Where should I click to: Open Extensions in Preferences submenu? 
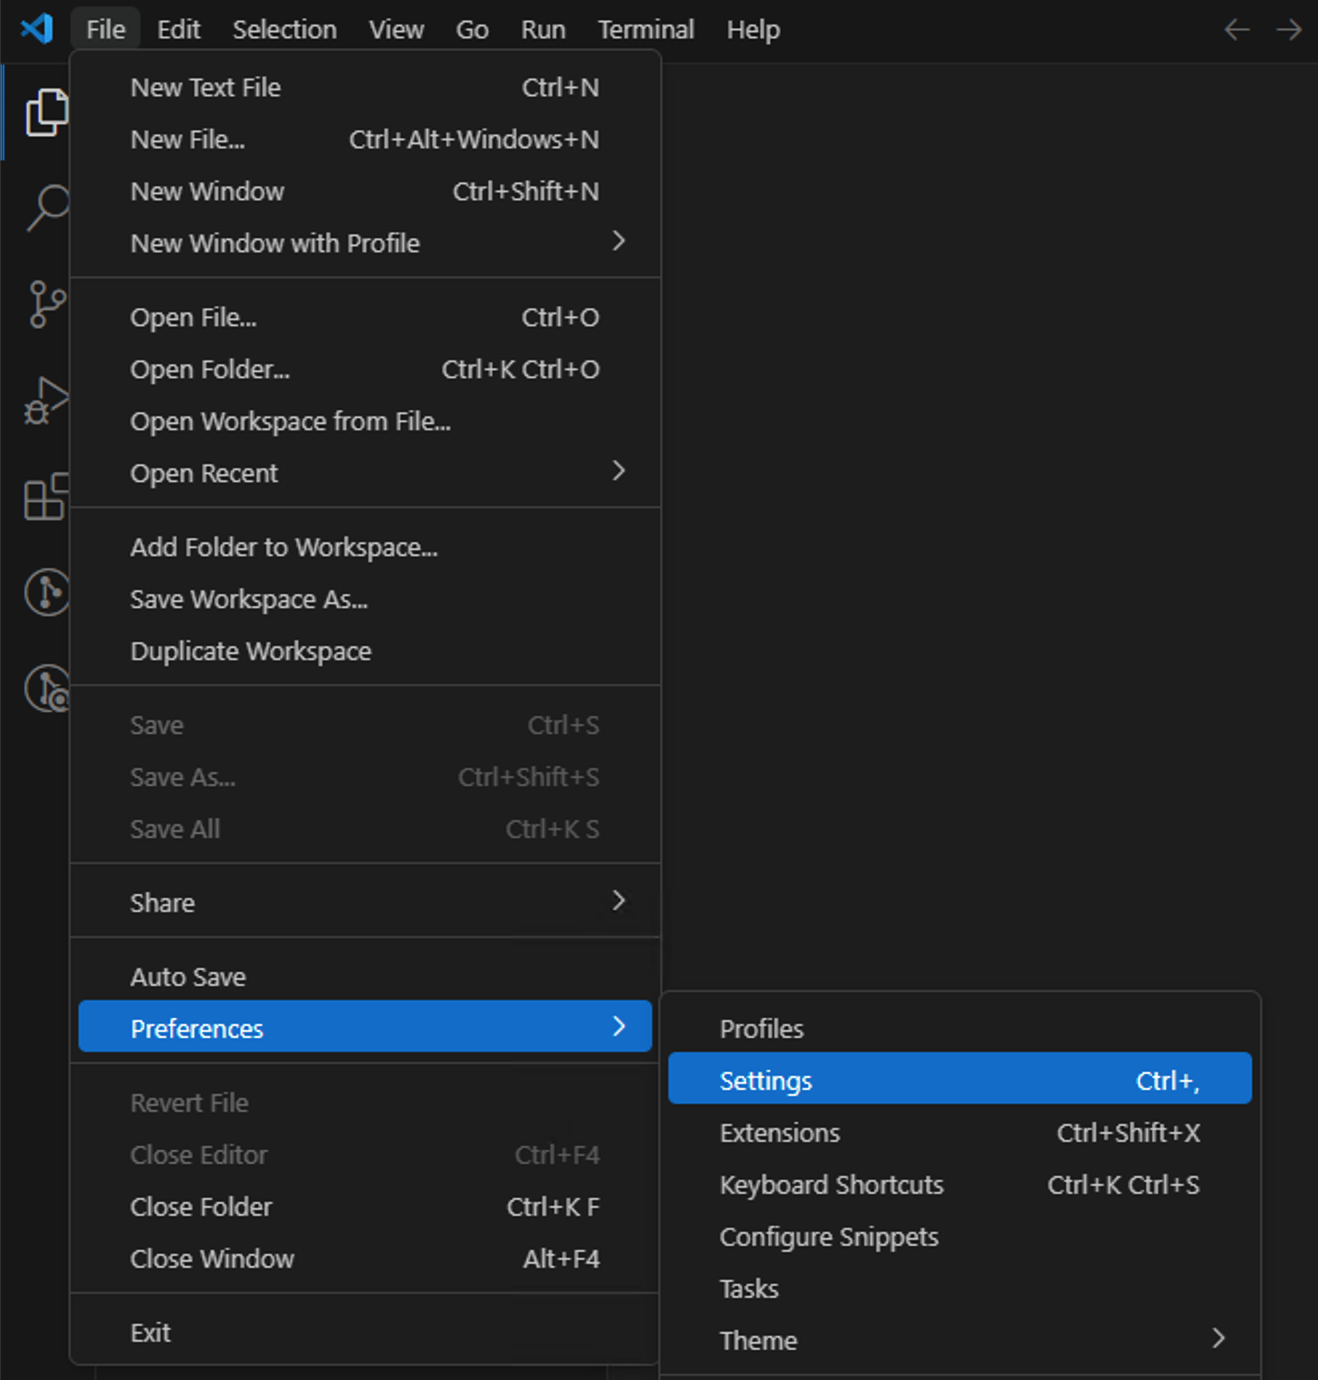[960, 1133]
